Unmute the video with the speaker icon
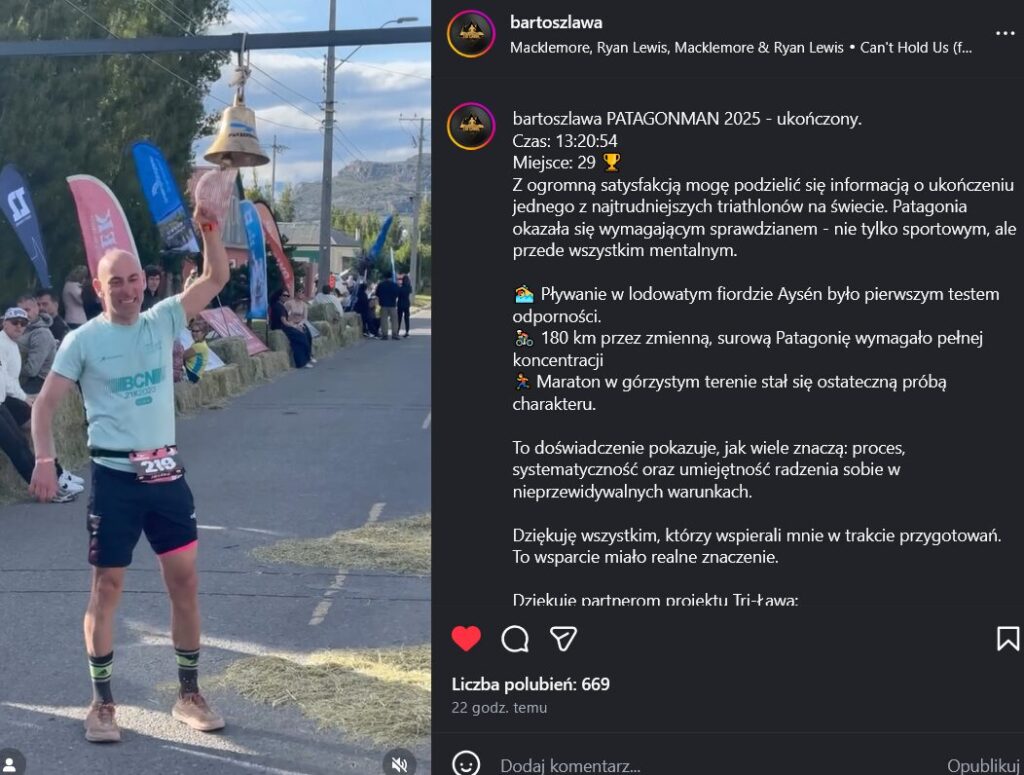 click(x=399, y=763)
